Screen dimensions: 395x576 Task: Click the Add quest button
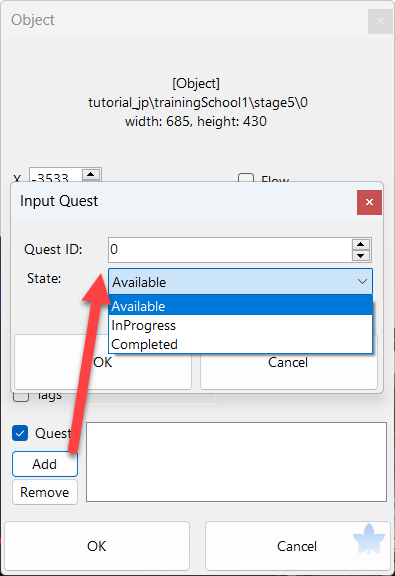45,464
